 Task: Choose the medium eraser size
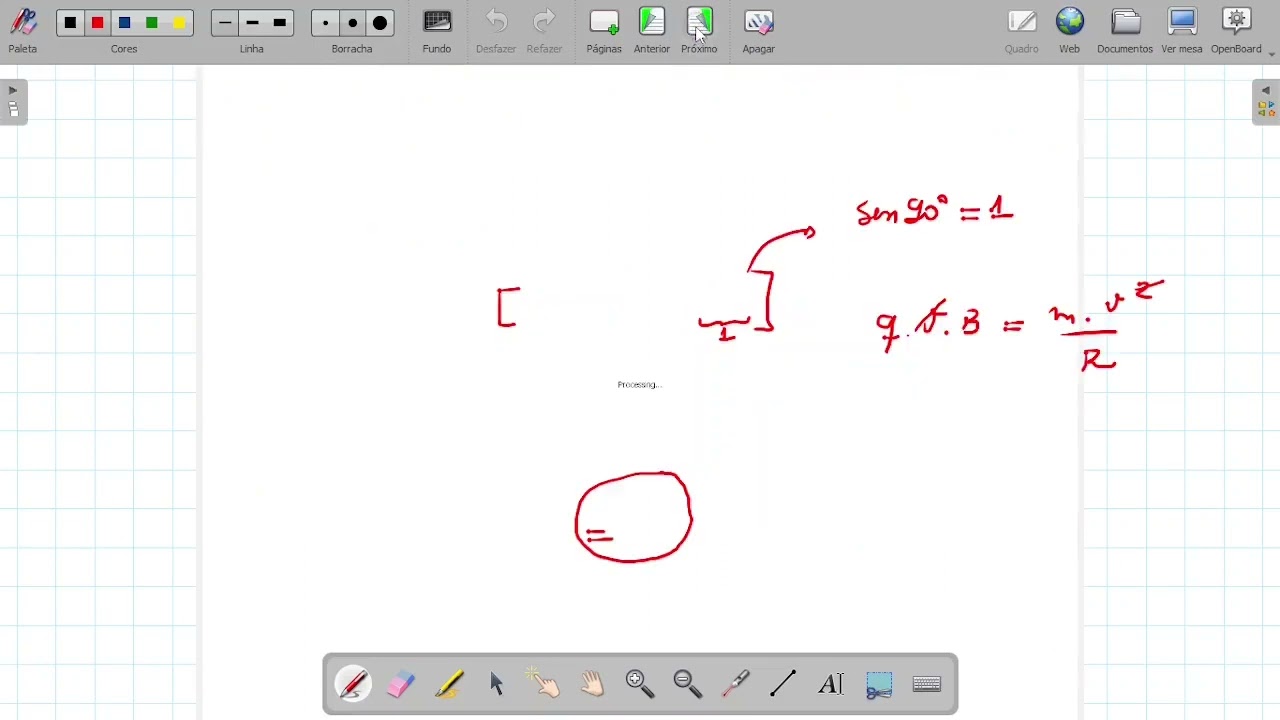[x=352, y=23]
